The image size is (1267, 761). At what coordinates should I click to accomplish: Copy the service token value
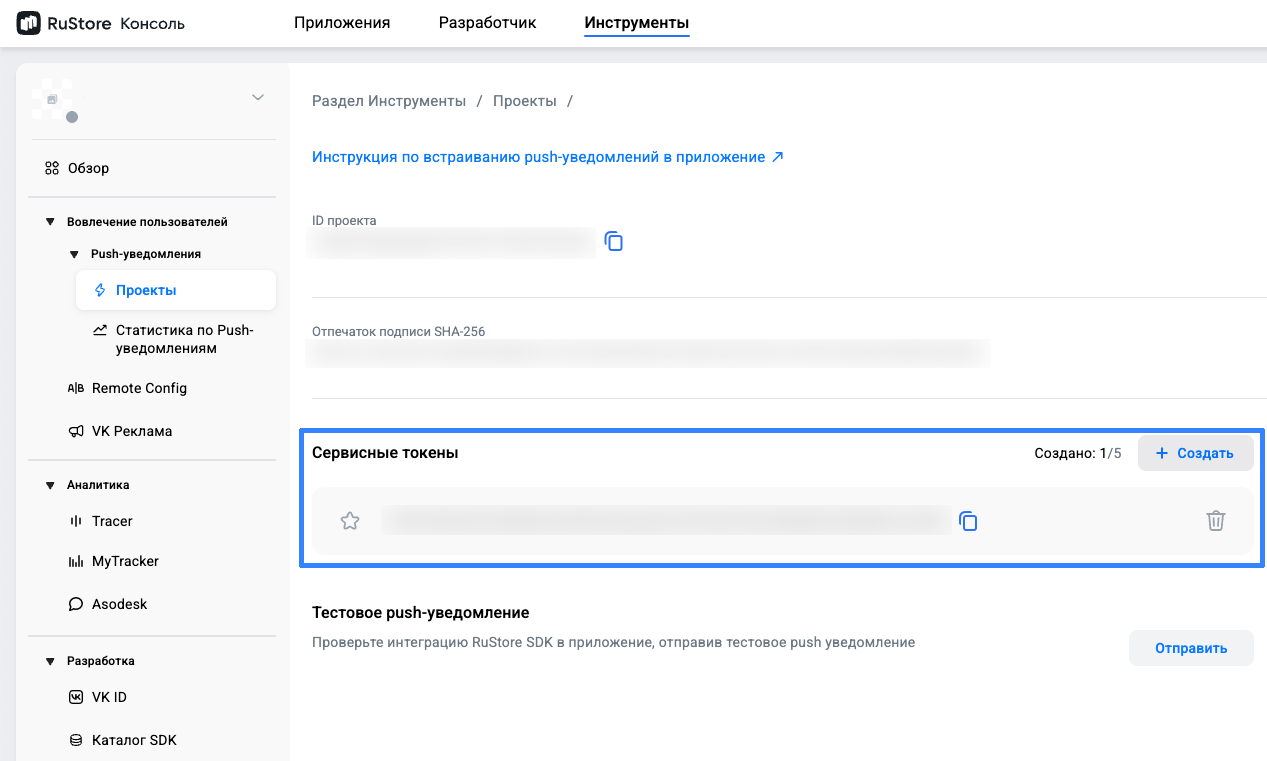(x=968, y=521)
